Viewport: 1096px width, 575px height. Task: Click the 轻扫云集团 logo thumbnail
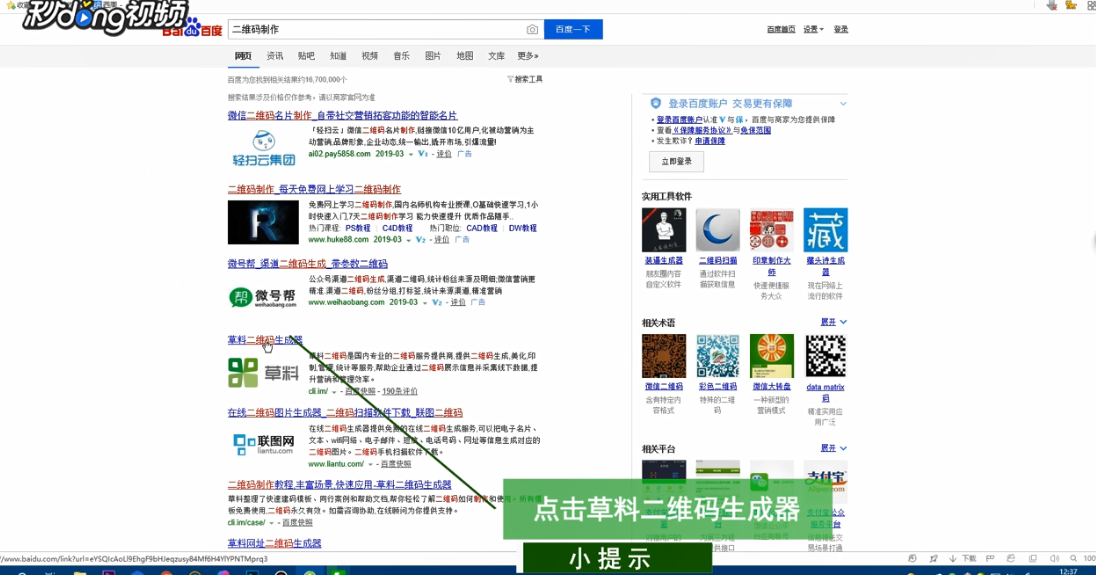coord(264,147)
